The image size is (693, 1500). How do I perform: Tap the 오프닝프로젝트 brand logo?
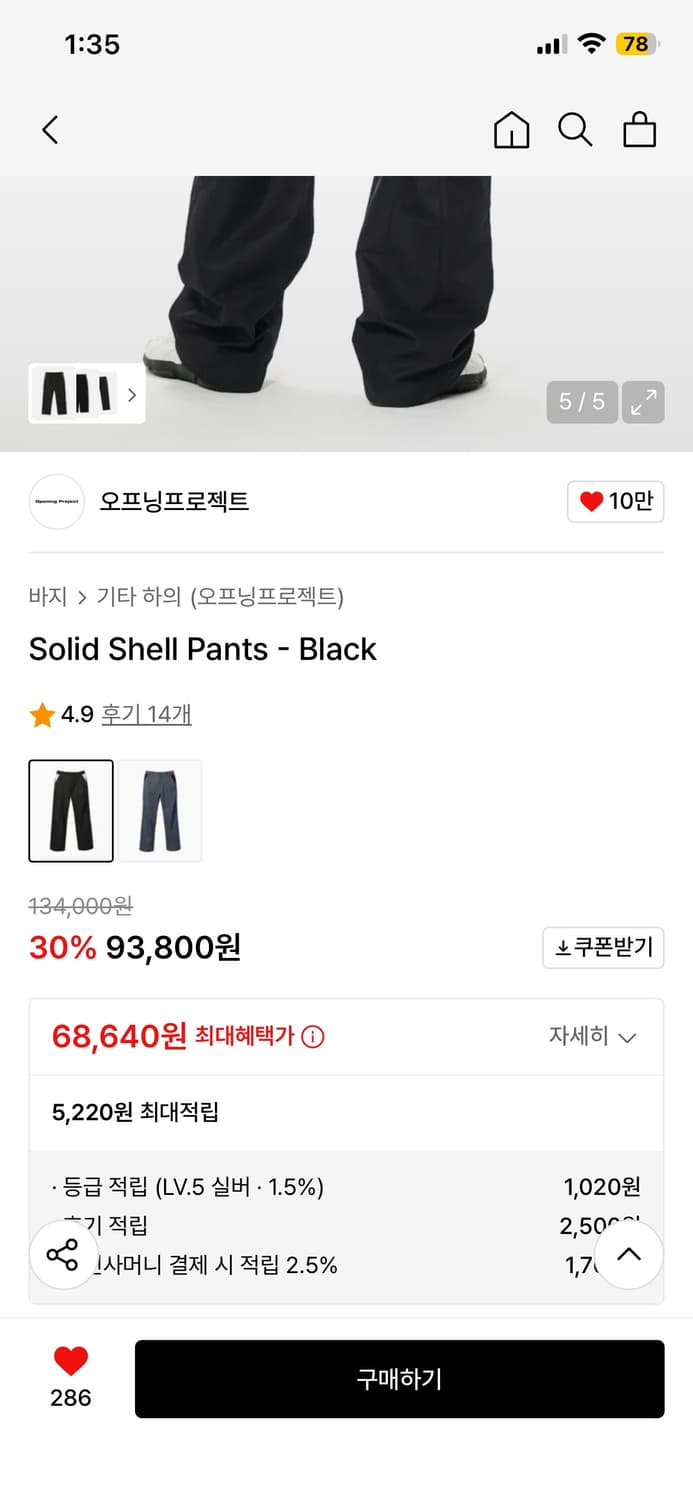(x=56, y=501)
